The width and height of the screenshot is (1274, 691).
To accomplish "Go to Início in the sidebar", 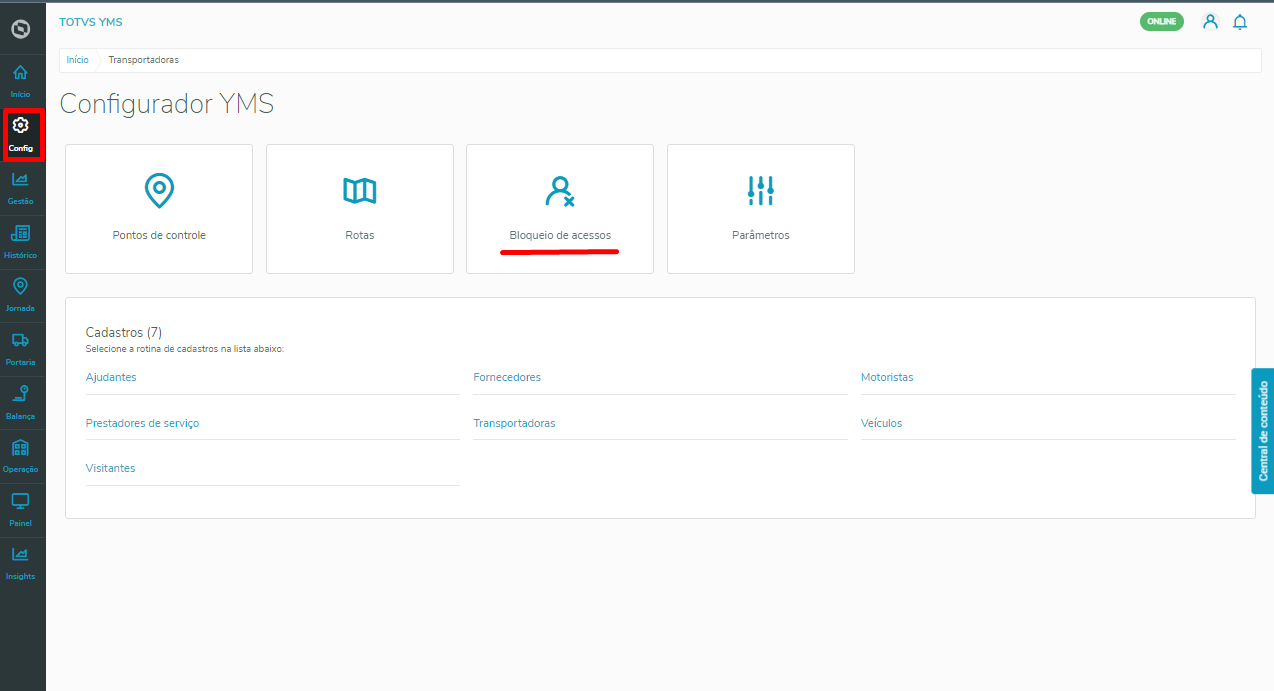I will coord(20,81).
